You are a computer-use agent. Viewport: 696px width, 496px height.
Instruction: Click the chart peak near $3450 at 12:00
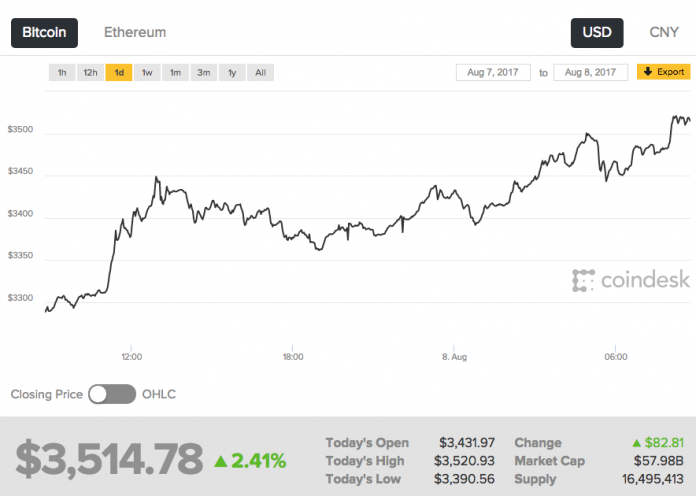pyautogui.click(x=156, y=178)
